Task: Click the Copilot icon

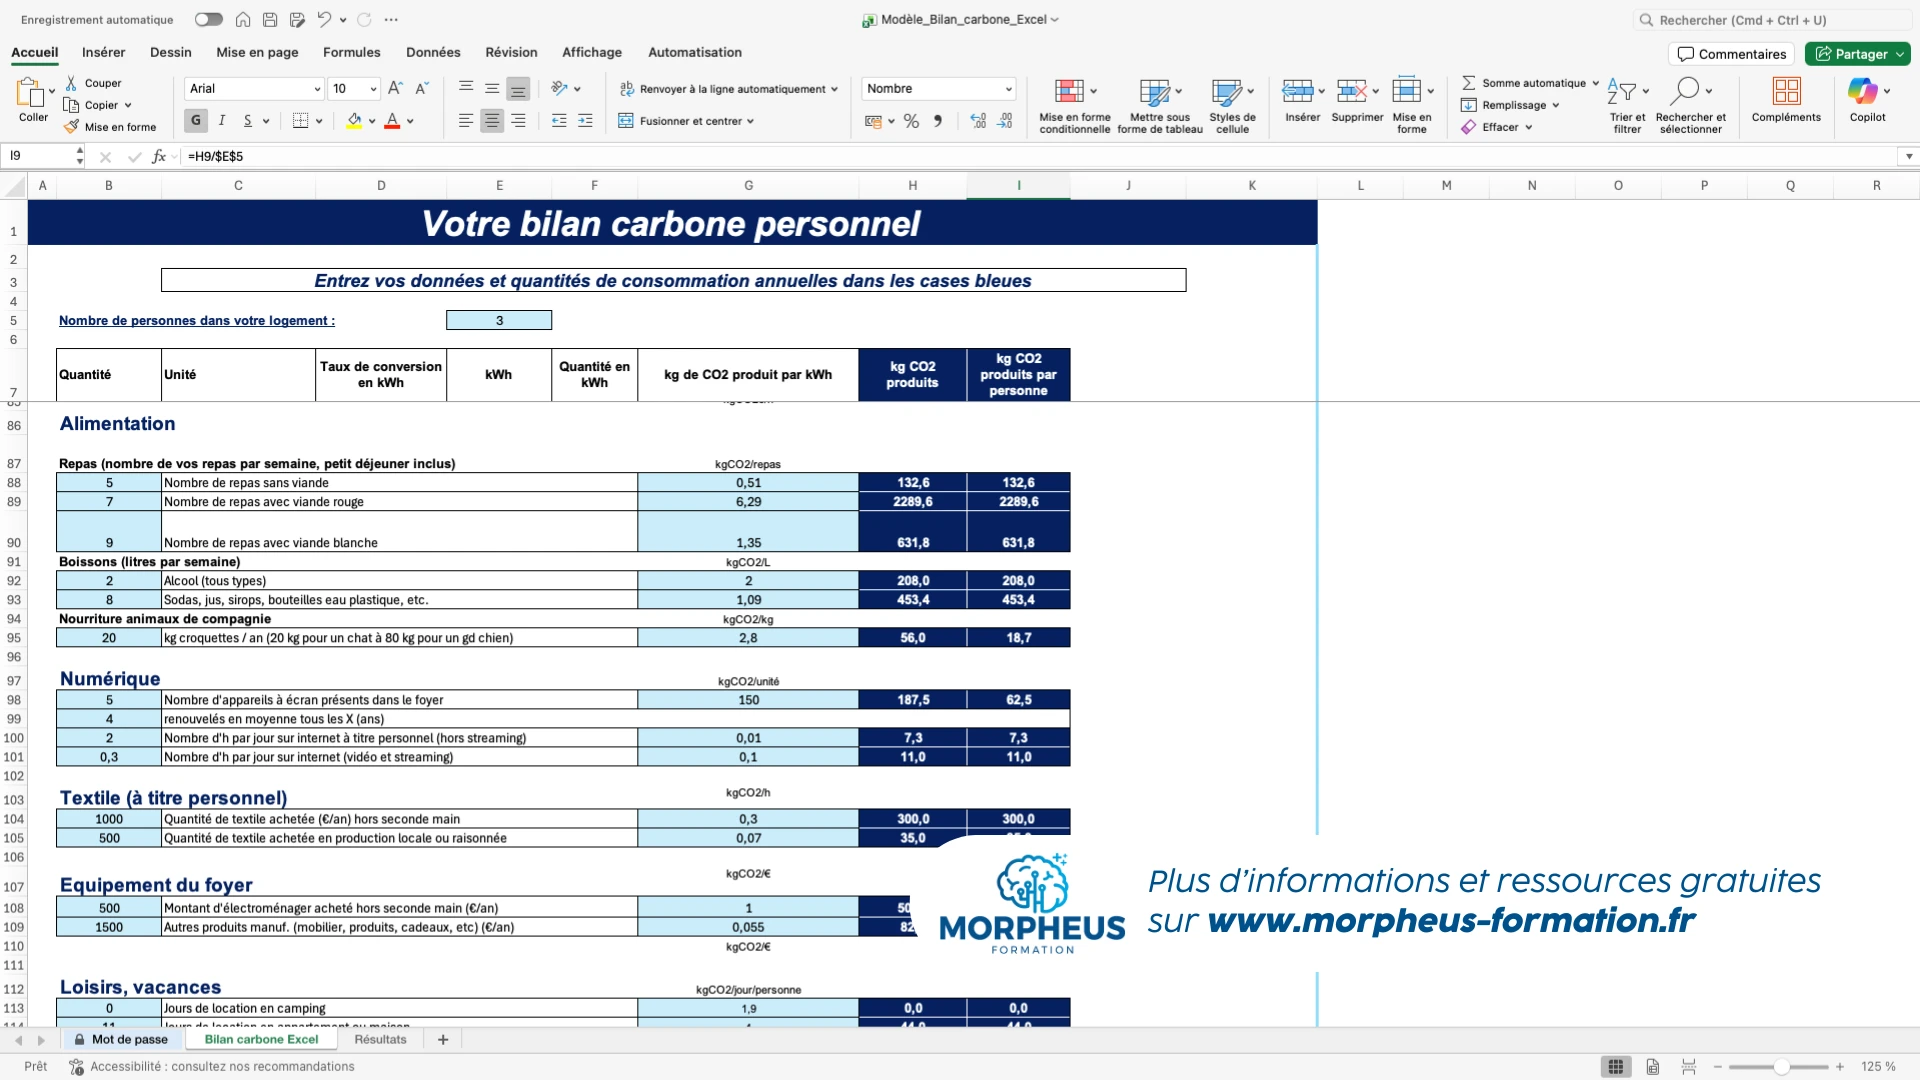Action: coord(1862,91)
